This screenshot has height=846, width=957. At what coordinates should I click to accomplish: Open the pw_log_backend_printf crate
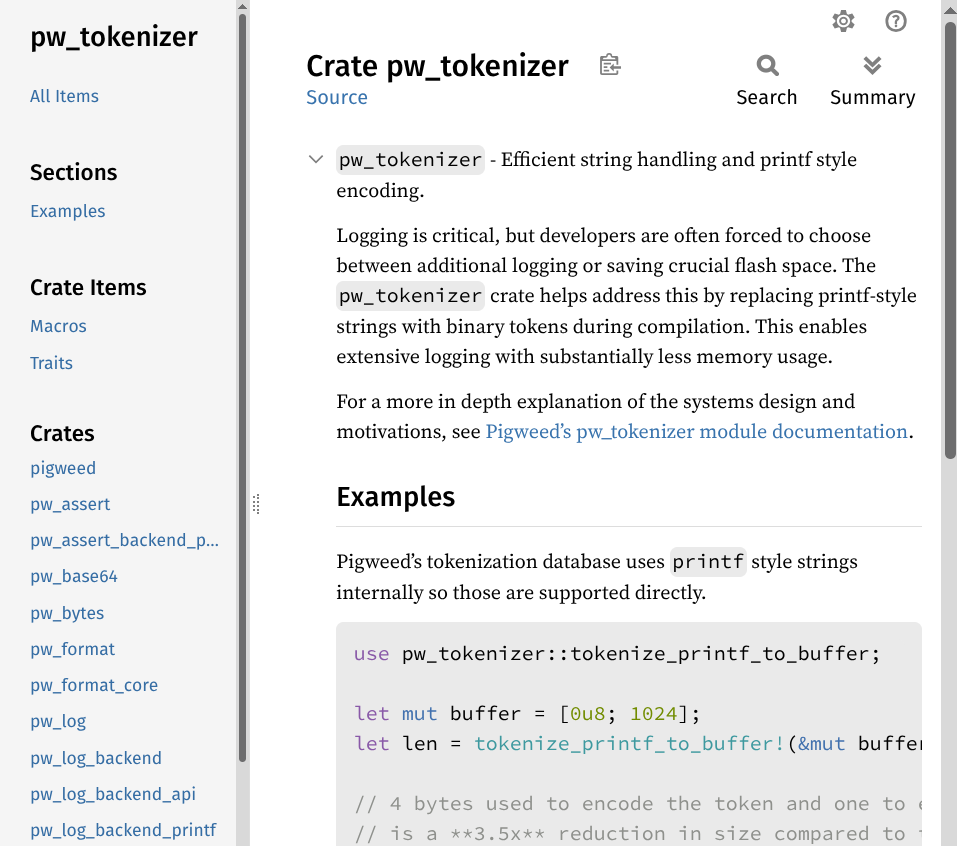pyautogui.click(x=123, y=830)
